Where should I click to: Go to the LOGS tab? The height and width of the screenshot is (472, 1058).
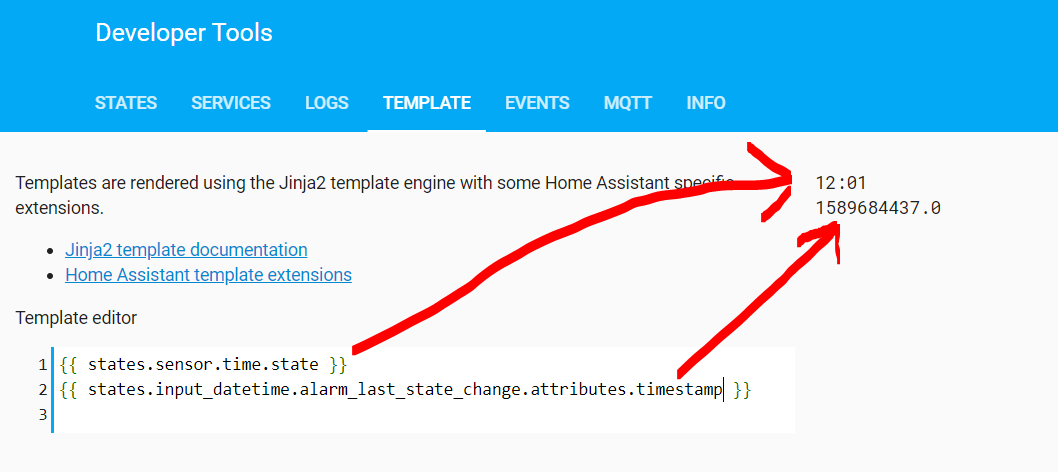coord(327,103)
